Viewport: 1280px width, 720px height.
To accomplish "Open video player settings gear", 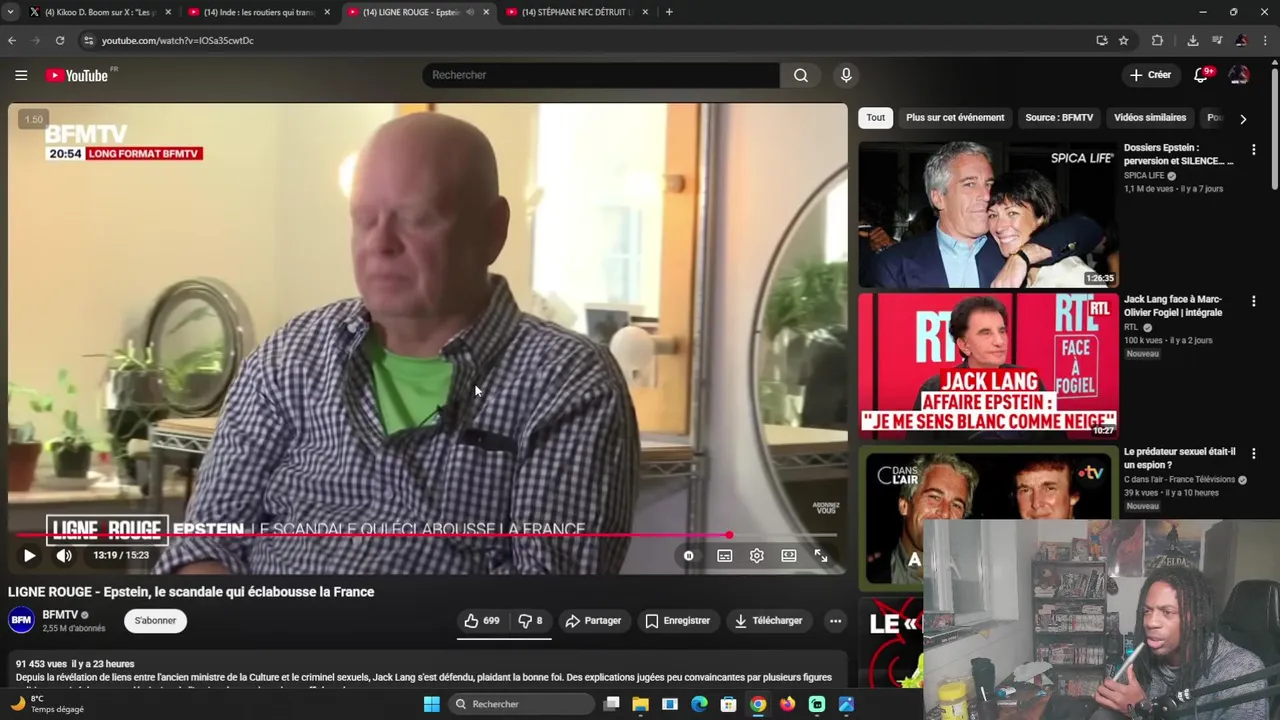I will point(757,556).
